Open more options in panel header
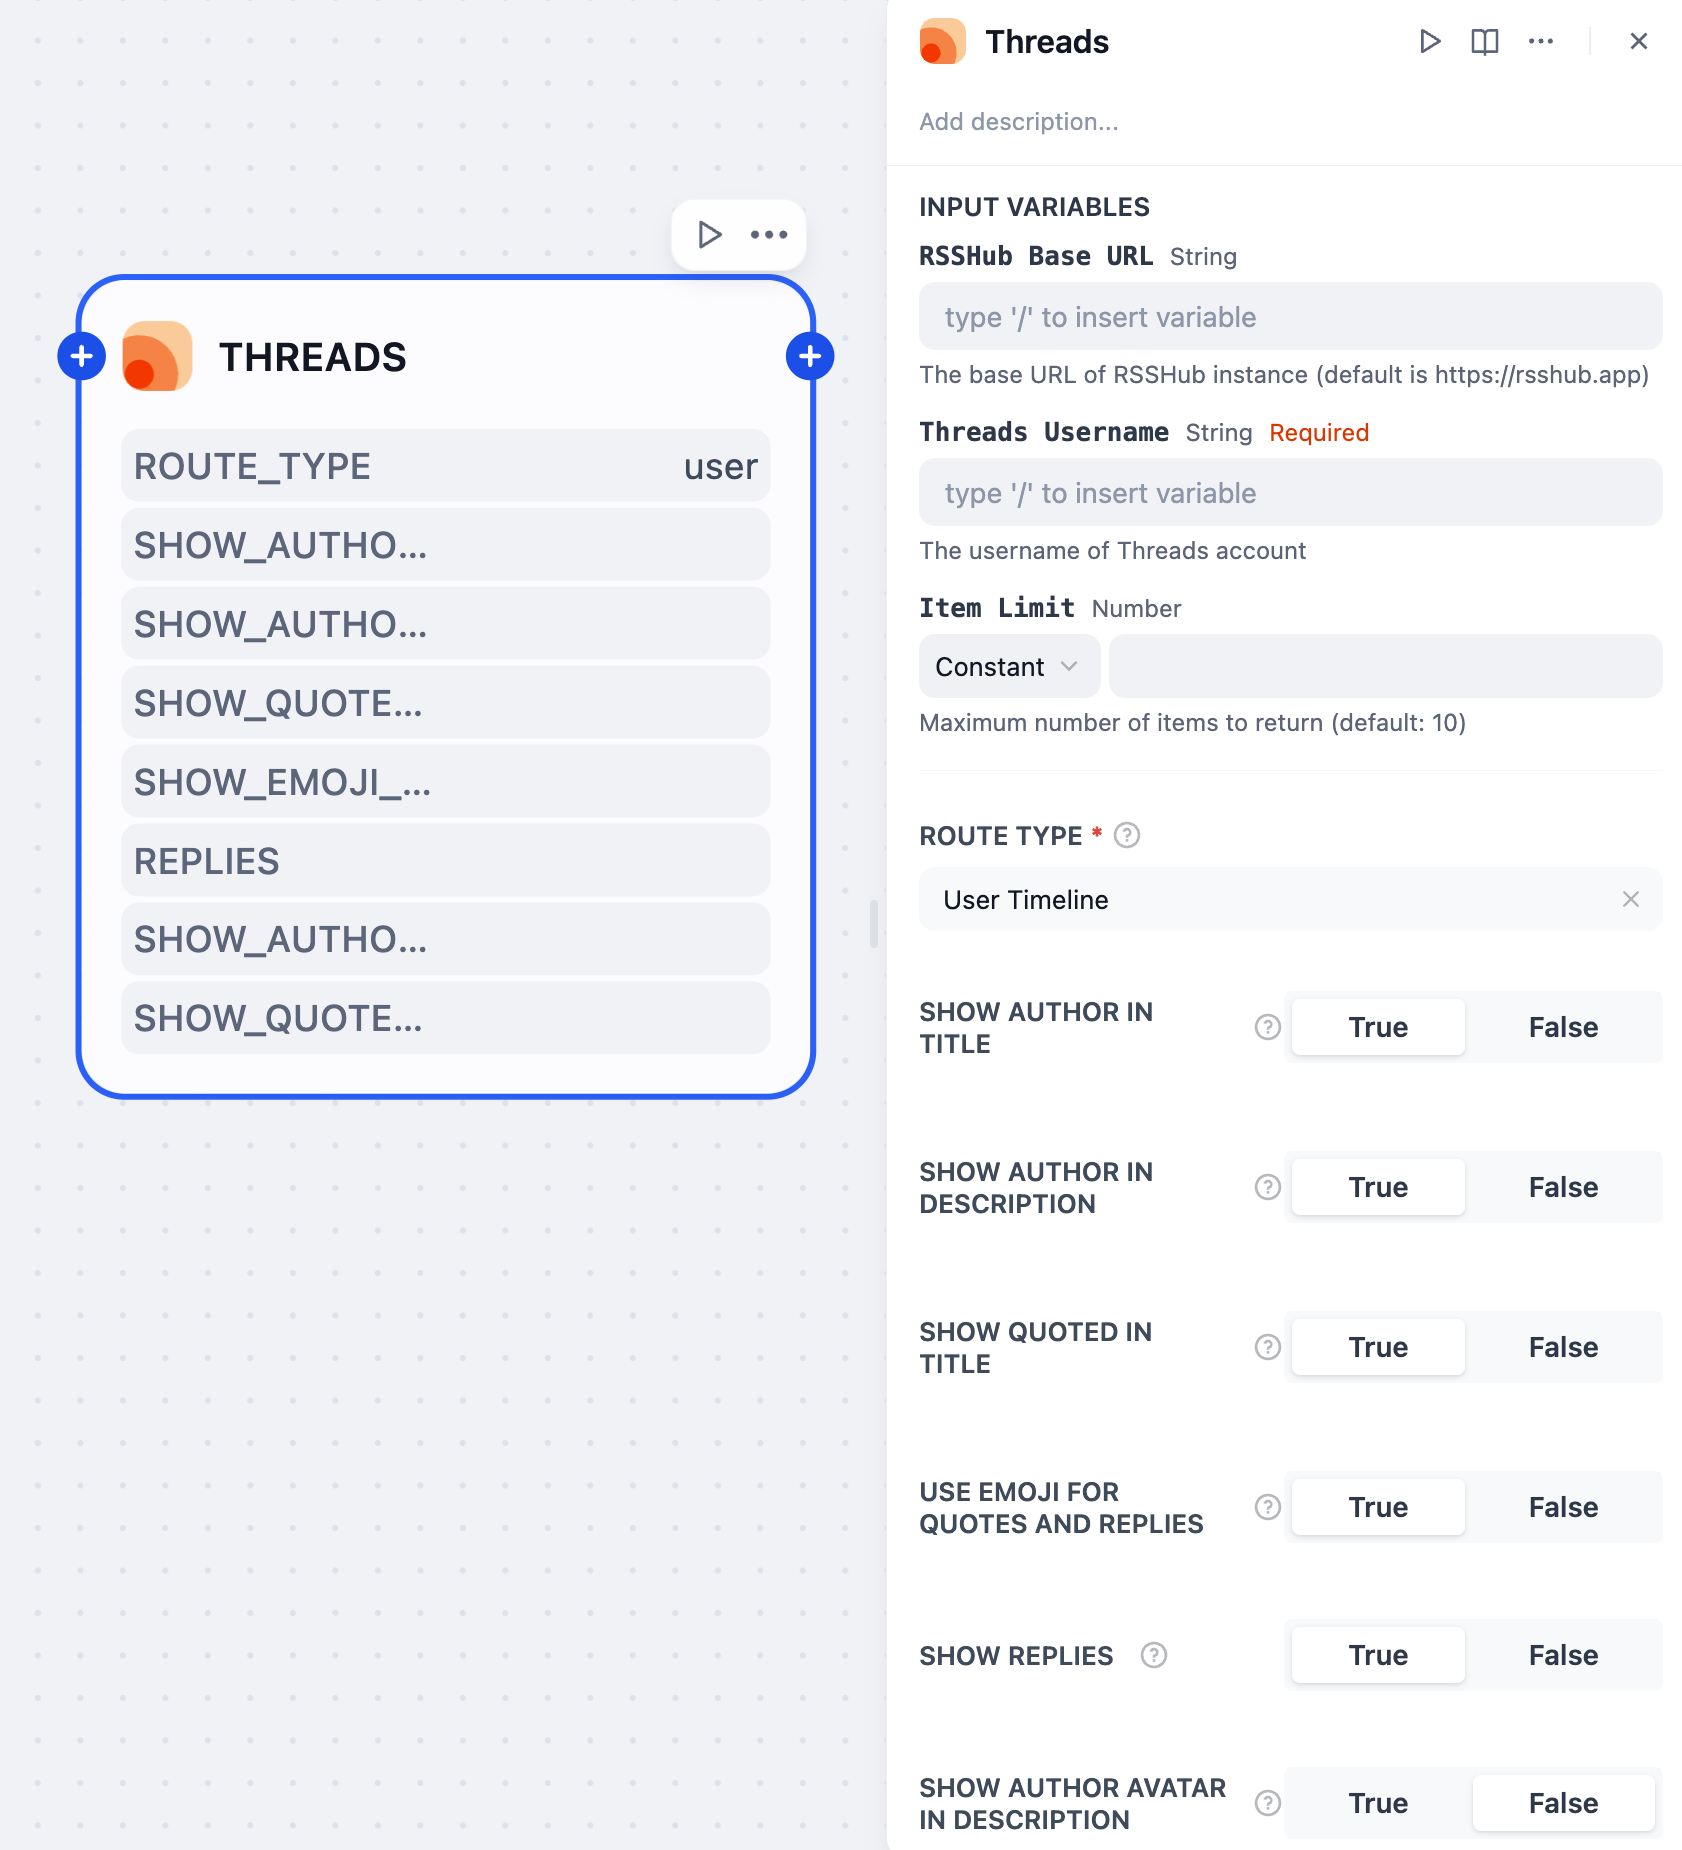 (x=1541, y=41)
